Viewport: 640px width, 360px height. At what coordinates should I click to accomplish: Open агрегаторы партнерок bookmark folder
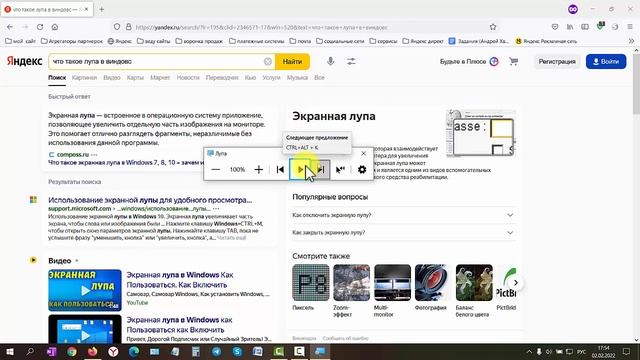pos(72,41)
